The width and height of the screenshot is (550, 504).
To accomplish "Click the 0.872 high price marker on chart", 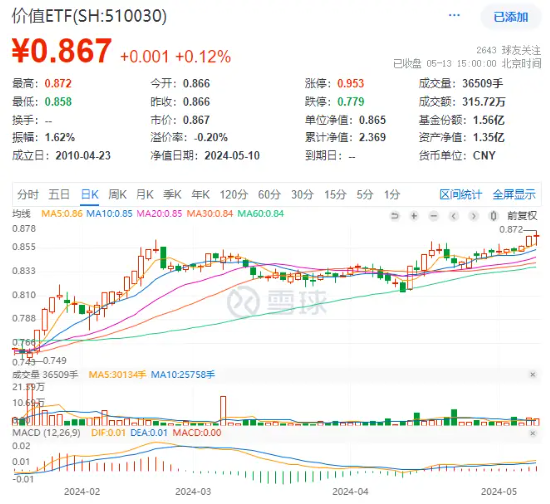I will tap(511, 229).
